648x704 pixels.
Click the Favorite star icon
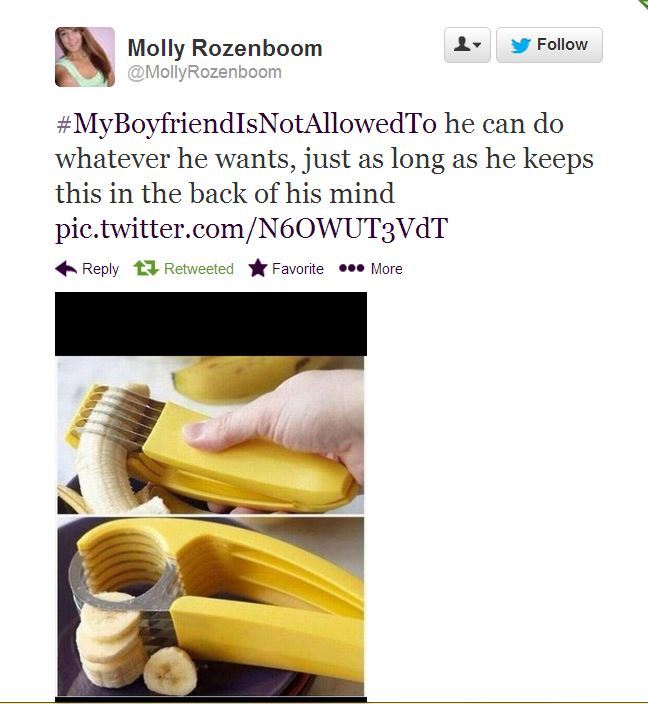pyautogui.click(x=258, y=268)
